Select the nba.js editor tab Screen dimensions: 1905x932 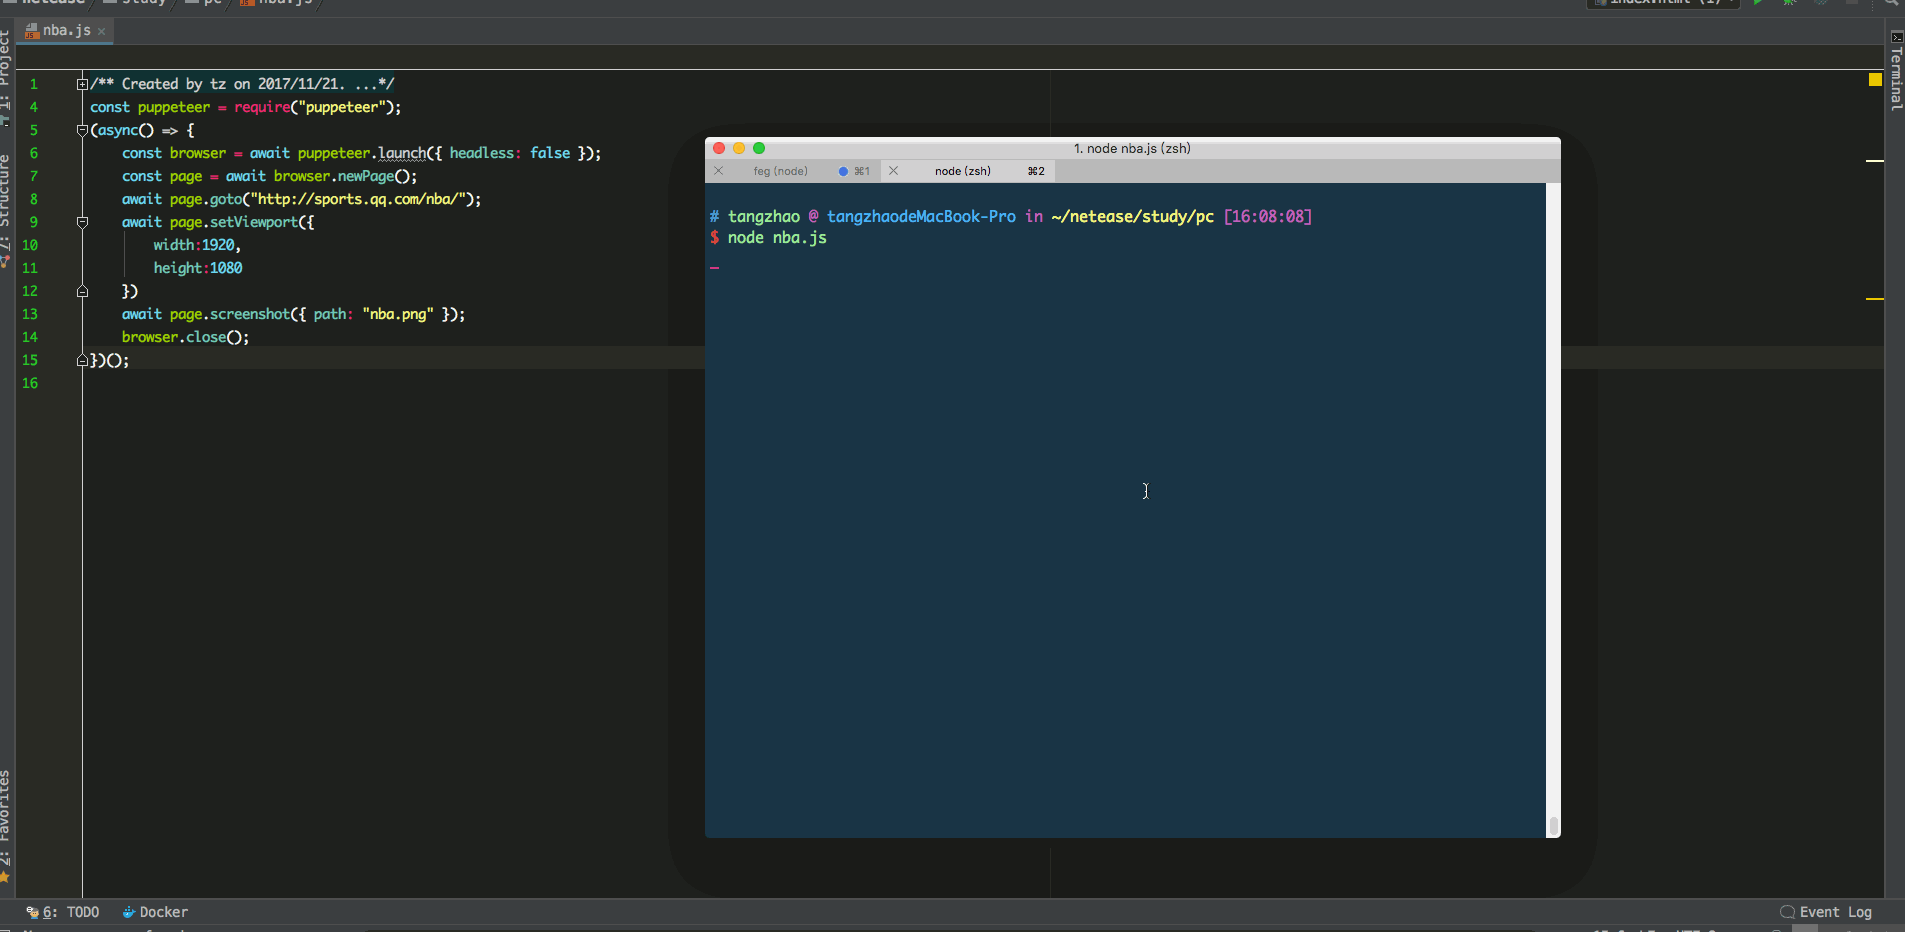[64, 31]
